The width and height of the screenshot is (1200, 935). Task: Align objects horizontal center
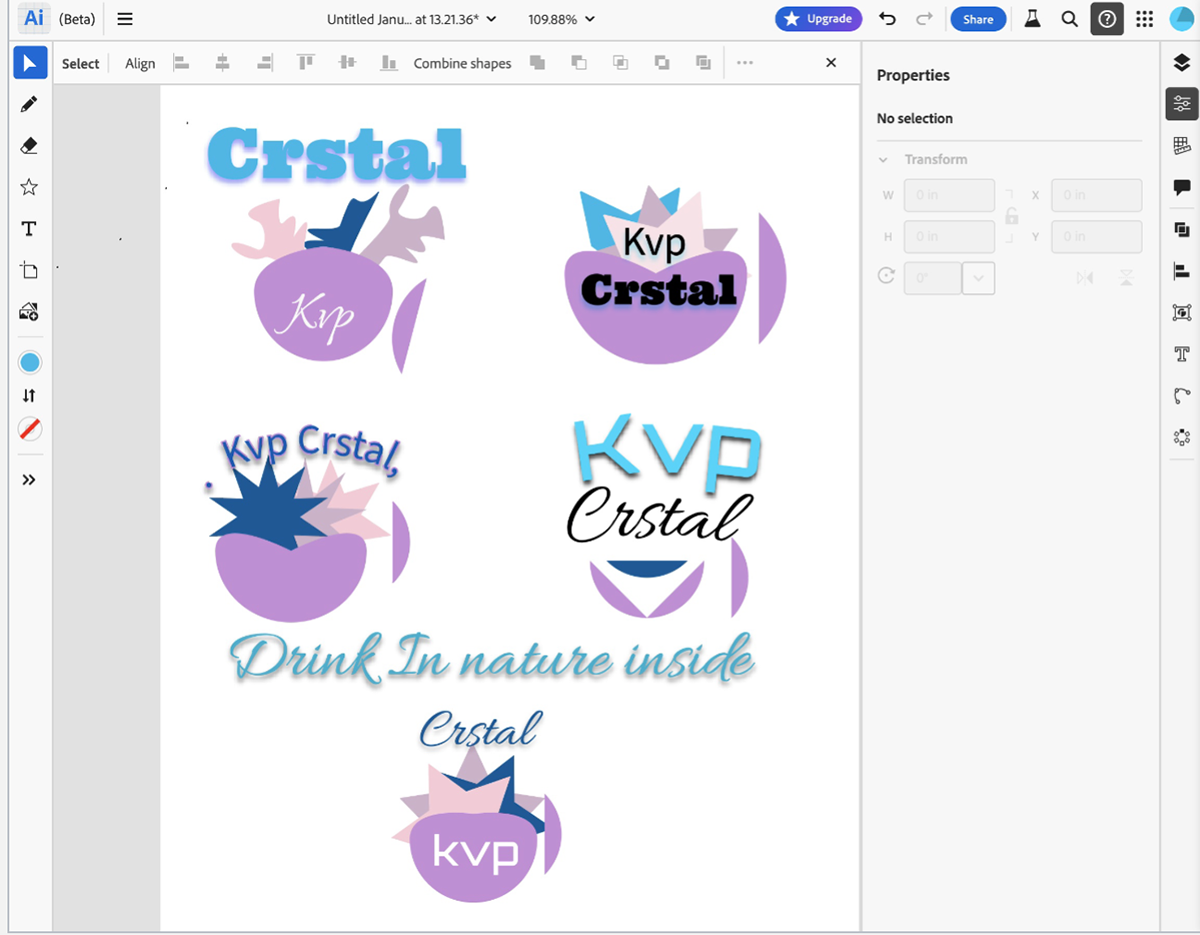coord(223,63)
